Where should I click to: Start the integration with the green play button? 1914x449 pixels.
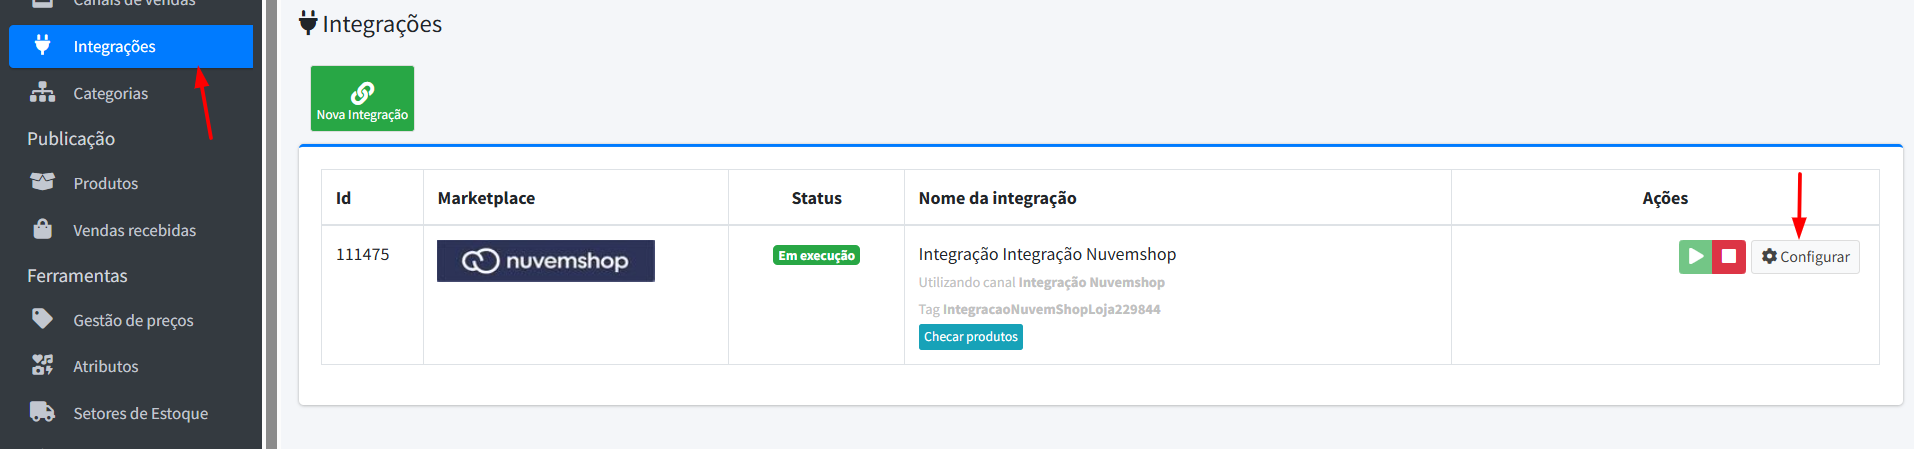click(x=1695, y=257)
